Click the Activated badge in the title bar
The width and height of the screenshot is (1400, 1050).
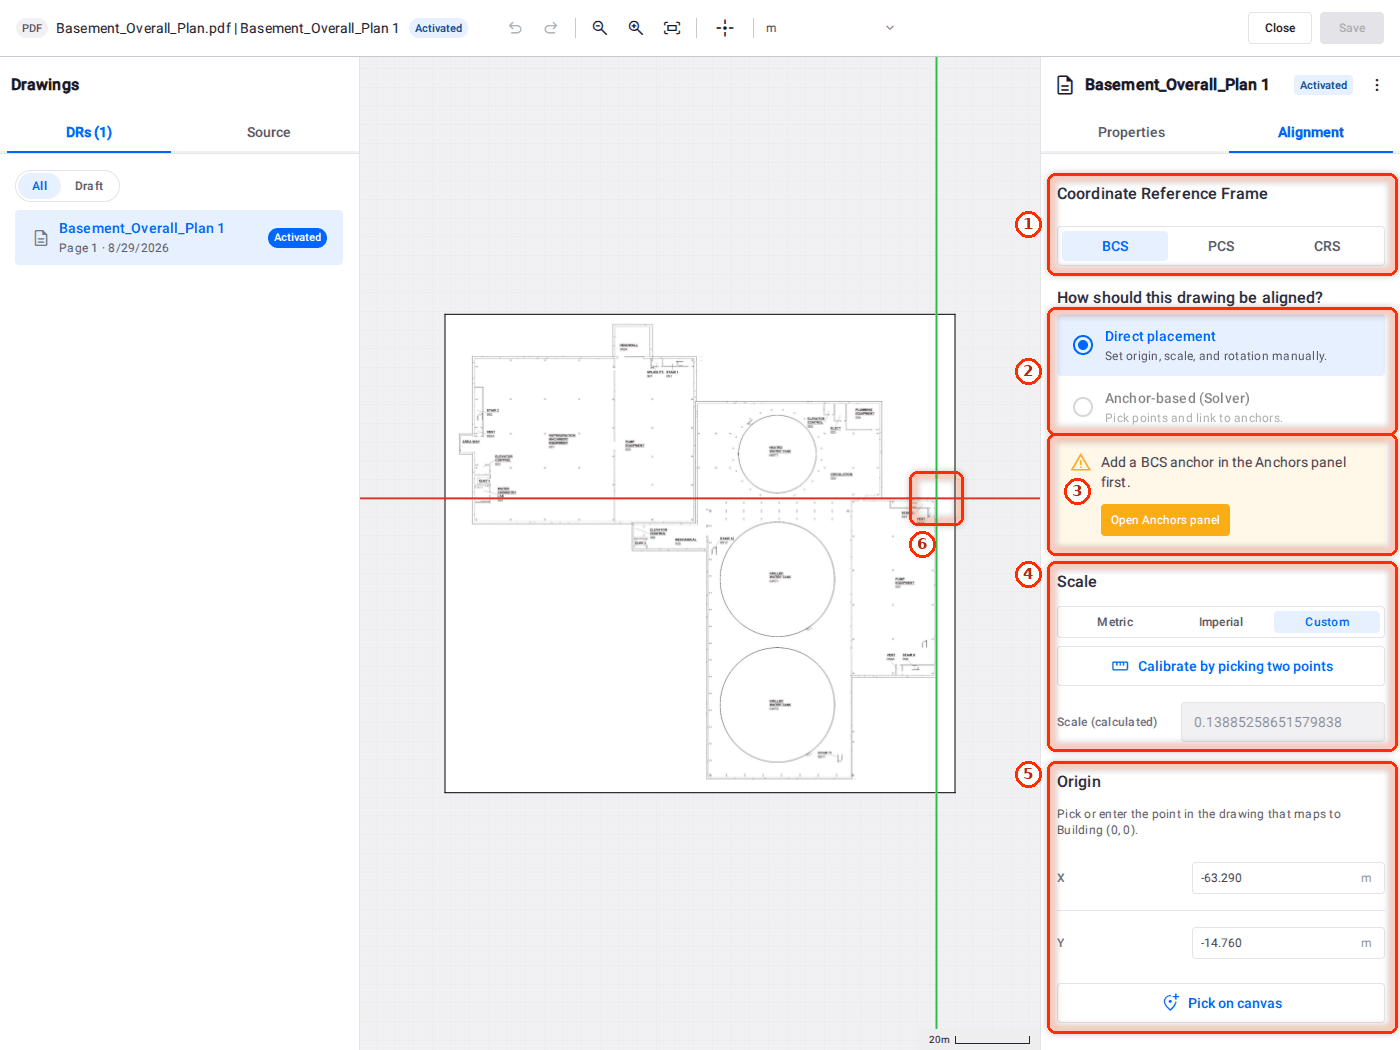click(438, 28)
